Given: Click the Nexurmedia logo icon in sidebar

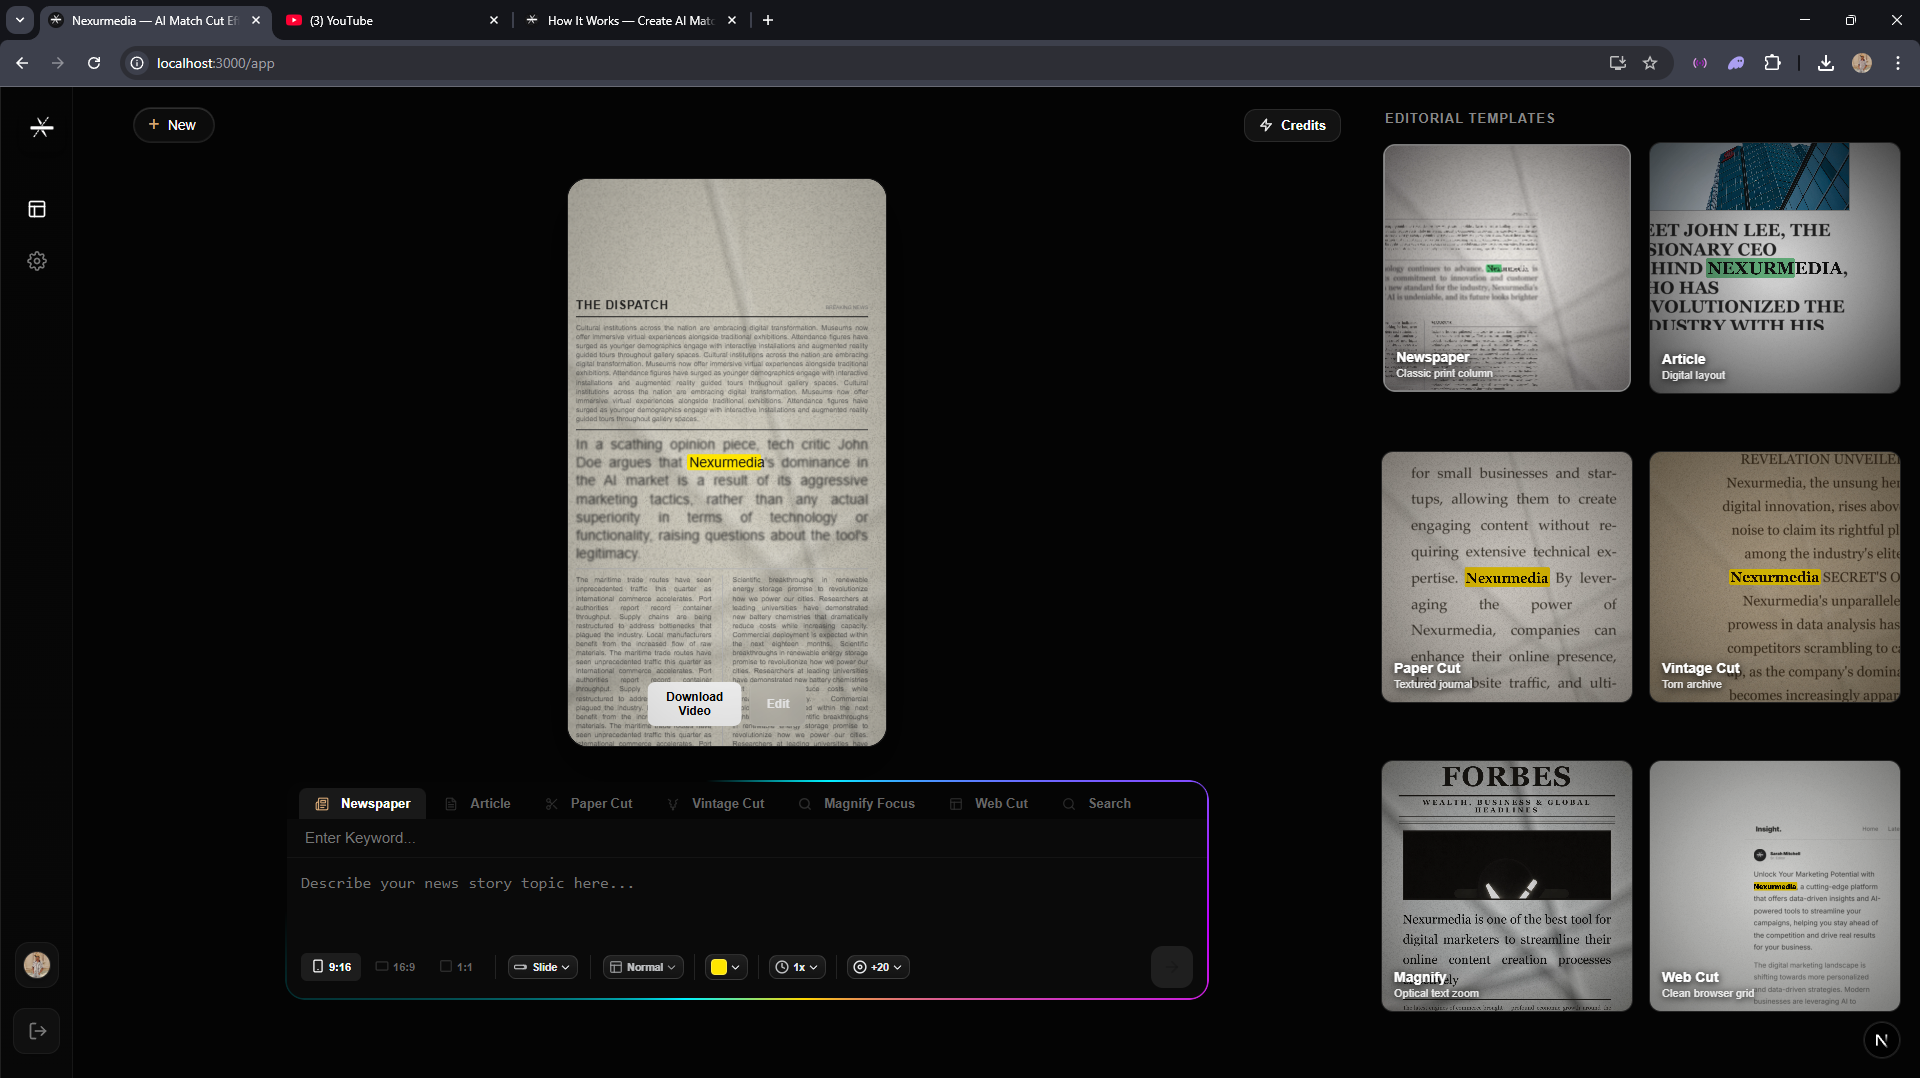Looking at the screenshot, I should pyautogui.click(x=41, y=127).
